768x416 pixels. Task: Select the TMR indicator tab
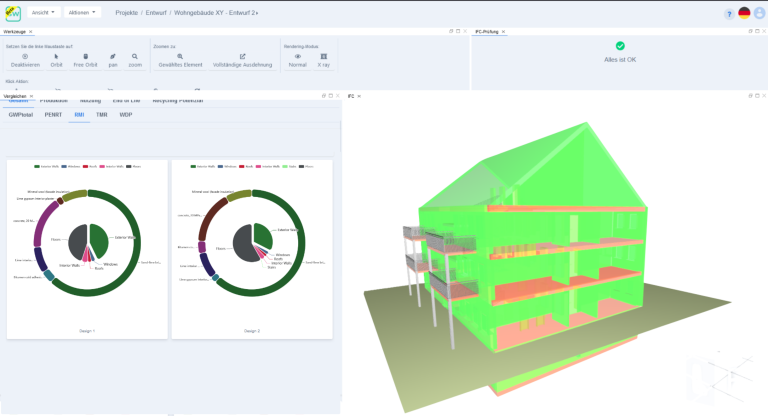[x=101, y=115]
